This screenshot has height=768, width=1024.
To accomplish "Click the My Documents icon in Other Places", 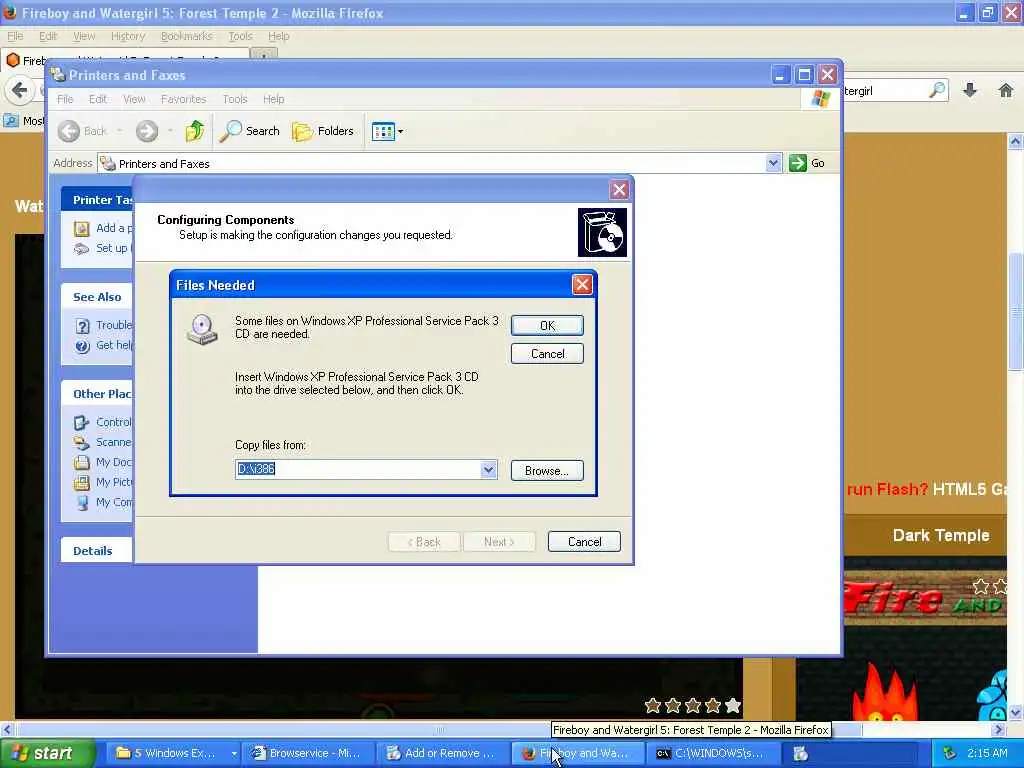I will (x=82, y=462).
